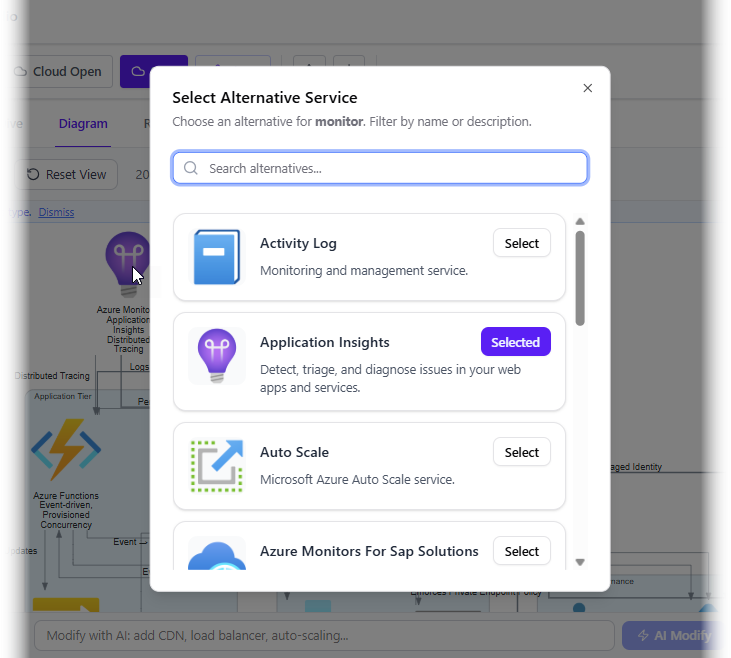Click the Application Insights lightbulb icon
The image size is (731, 658).
[x=216, y=356]
